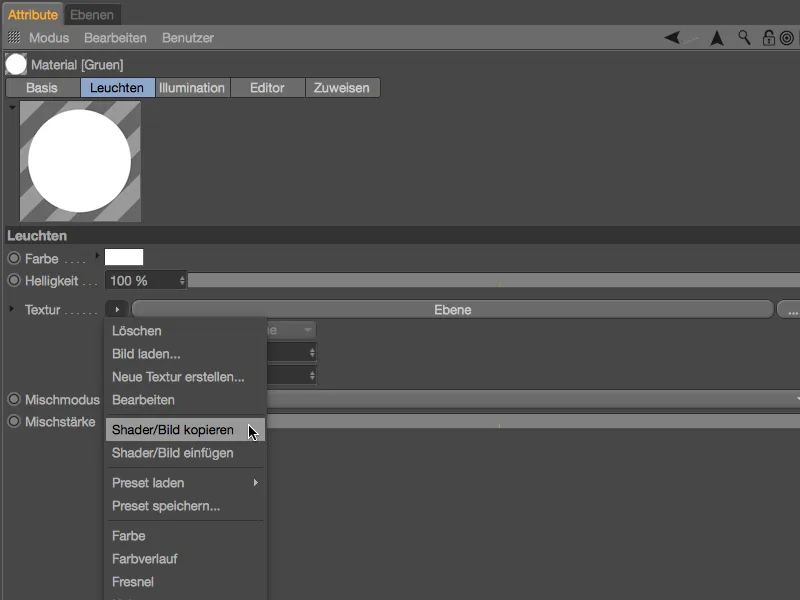800x600 pixels.
Task: Select the Basis tab
Action: click(x=42, y=88)
